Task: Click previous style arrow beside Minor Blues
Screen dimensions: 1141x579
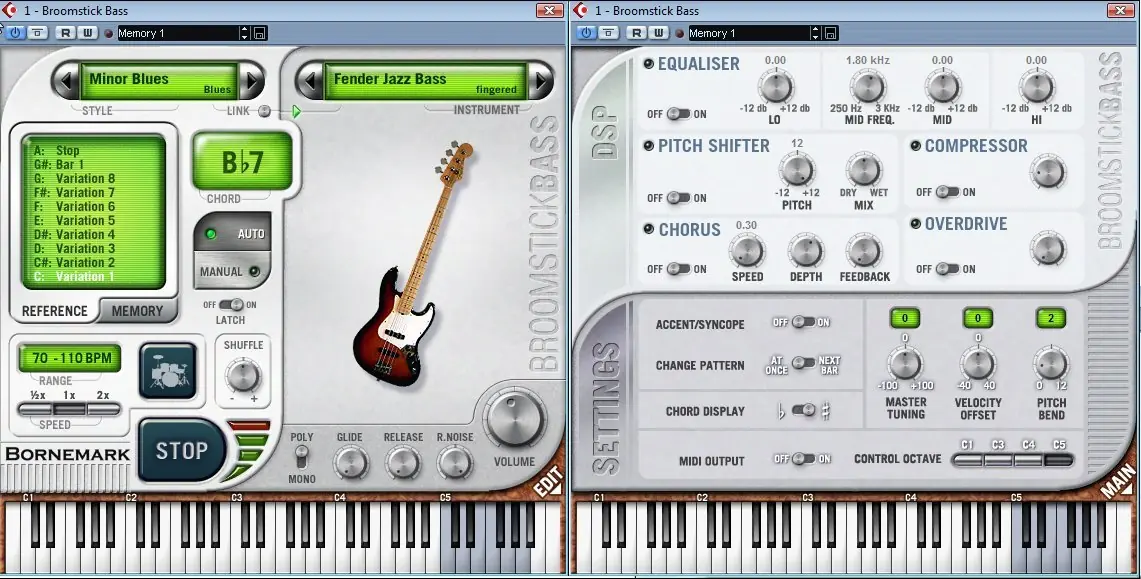Action: pyautogui.click(x=66, y=81)
